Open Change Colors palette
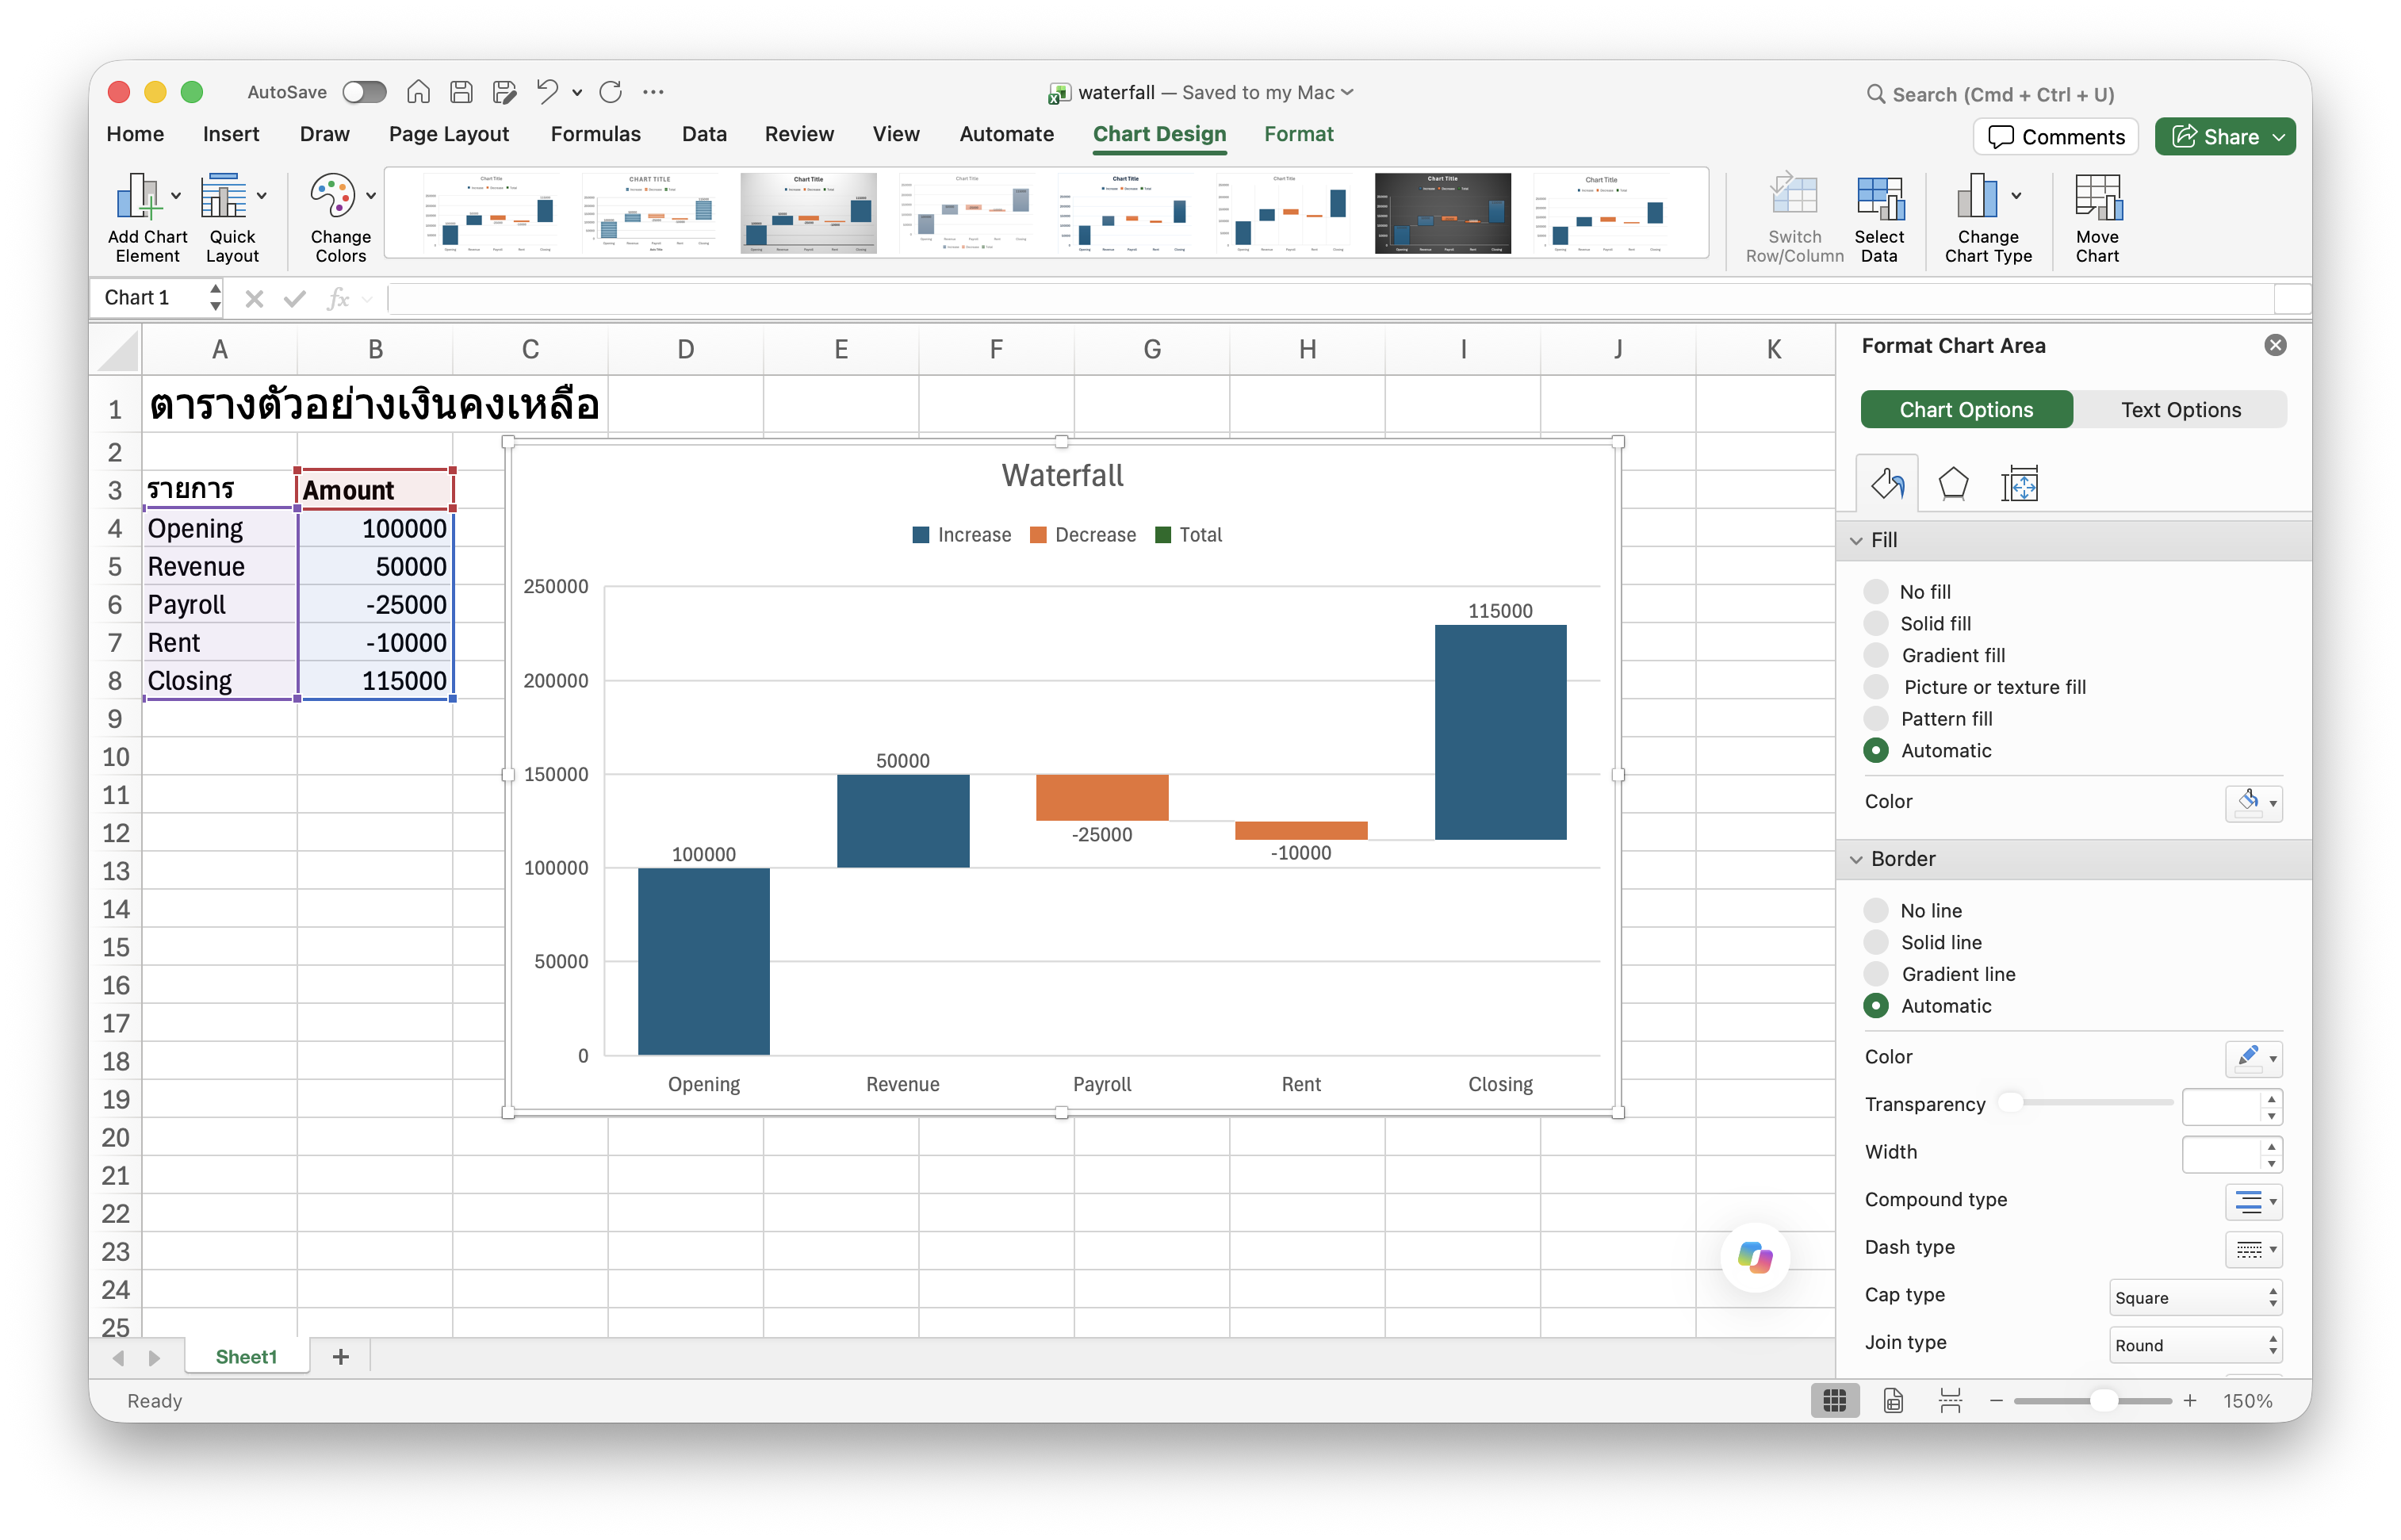Screen dimensions: 2401x1540 [341, 218]
